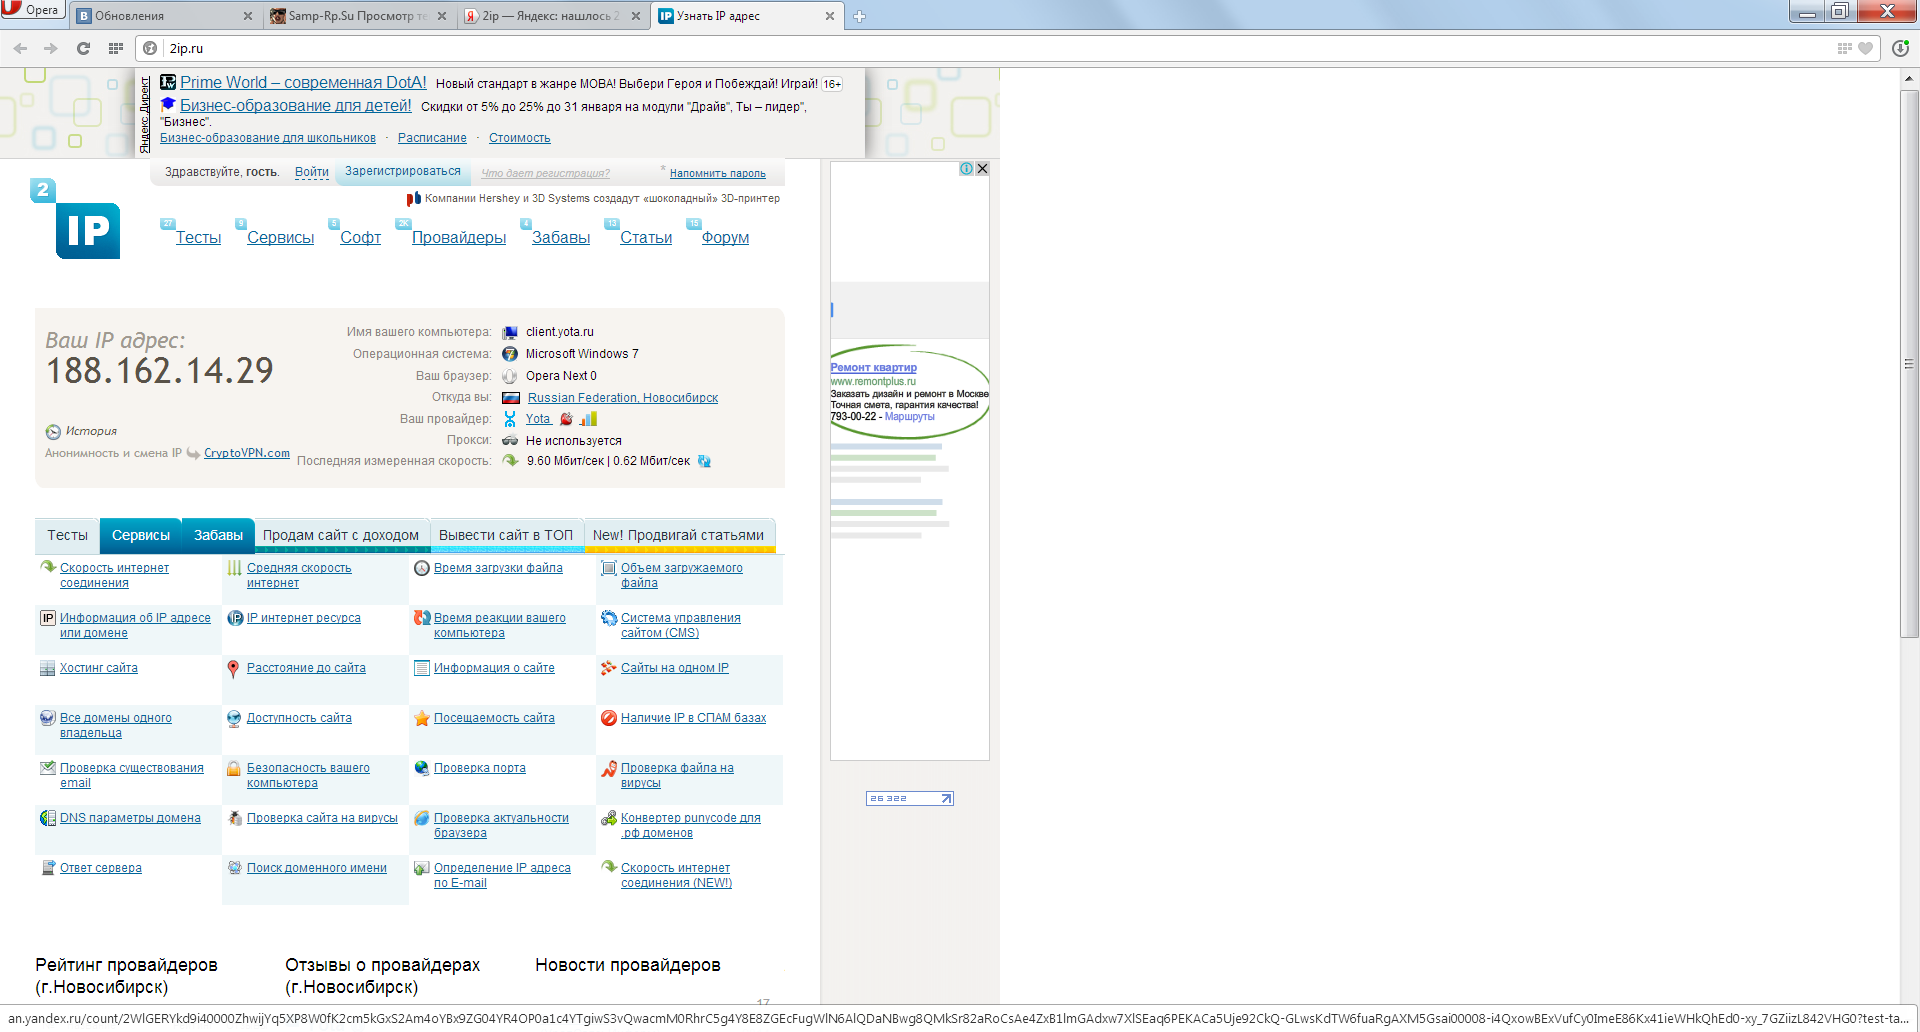The width and height of the screenshot is (1920, 1032).
Task: Open a new tab with plus button
Action: point(859,16)
